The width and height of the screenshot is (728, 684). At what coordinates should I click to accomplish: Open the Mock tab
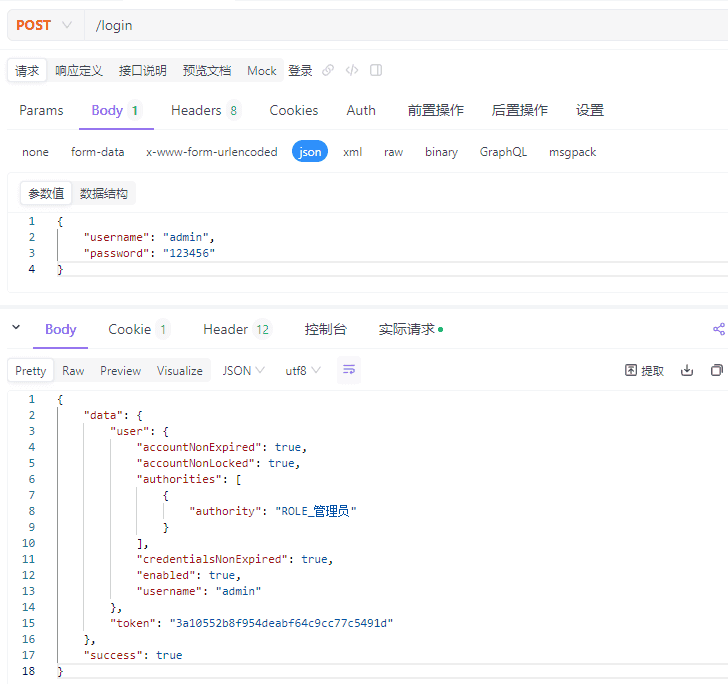click(262, 71)
